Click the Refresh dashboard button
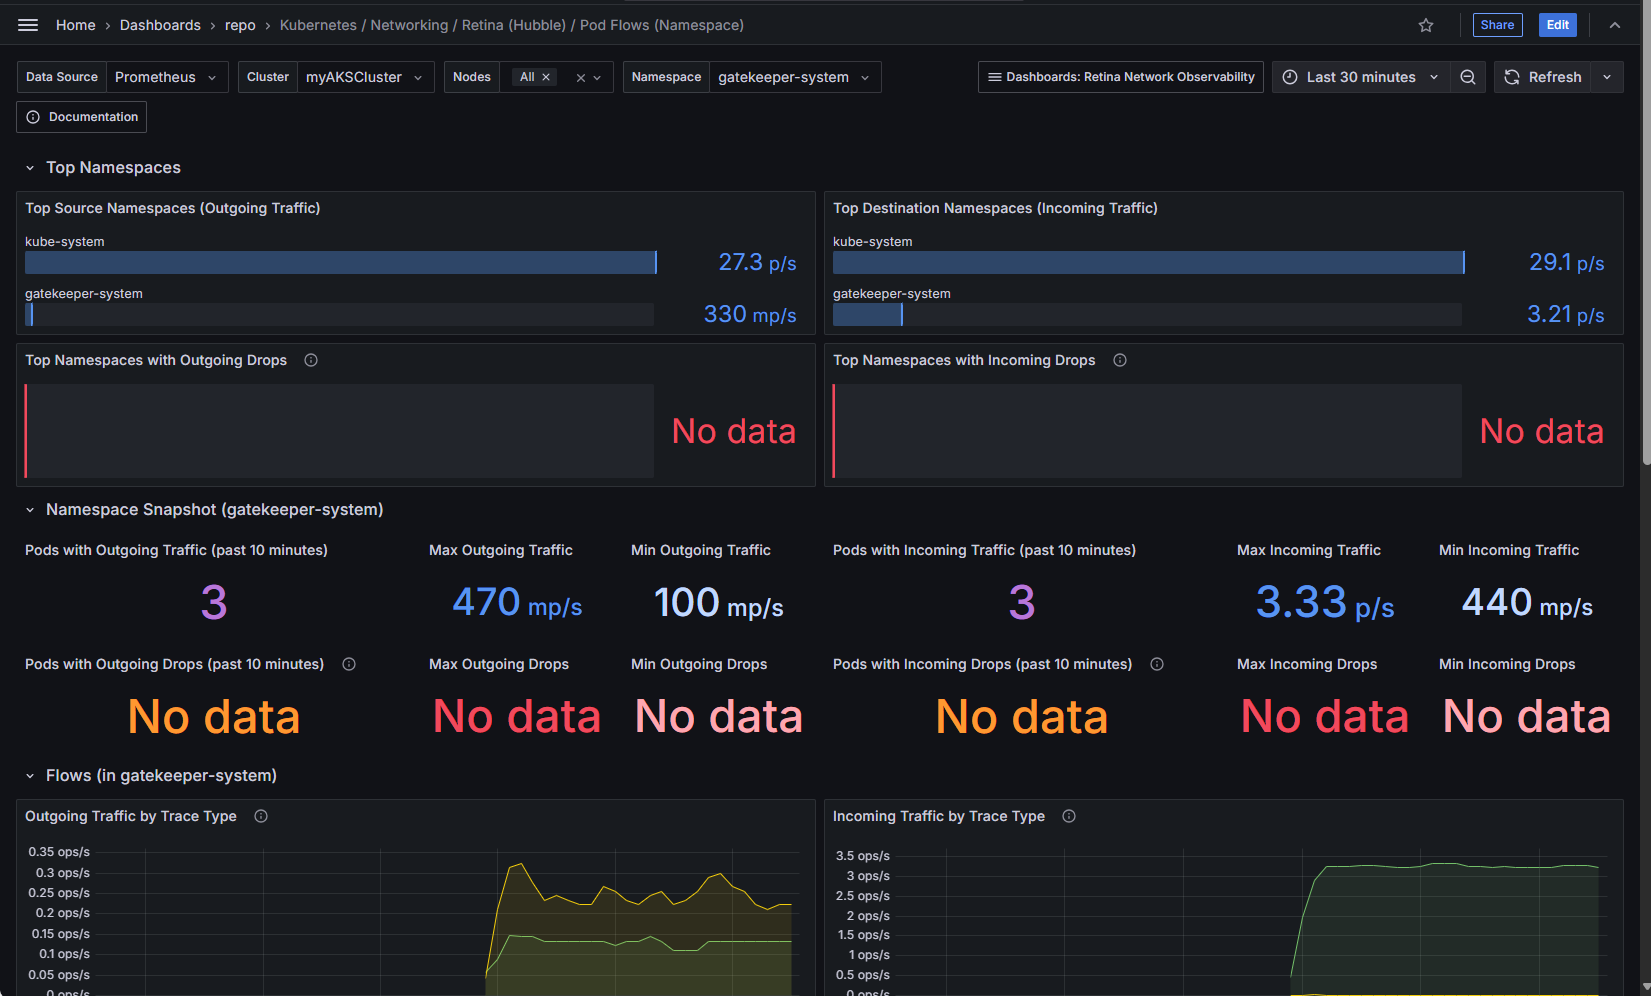 [x=1543, y=77]
